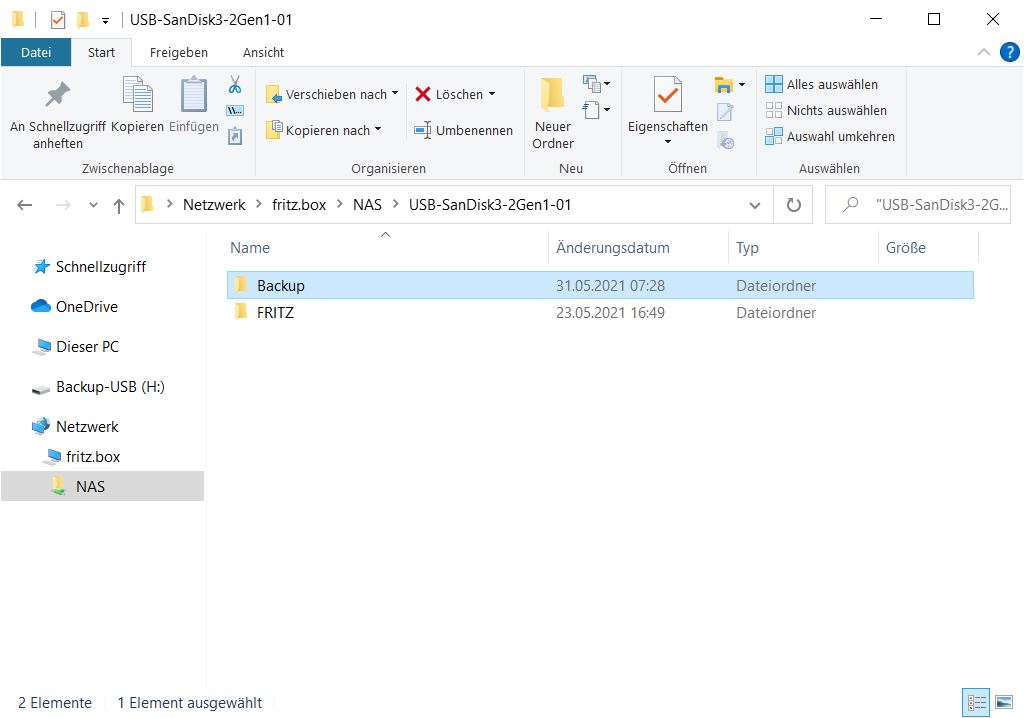Collapse the ribbon with the chevron

pos(983,52)
